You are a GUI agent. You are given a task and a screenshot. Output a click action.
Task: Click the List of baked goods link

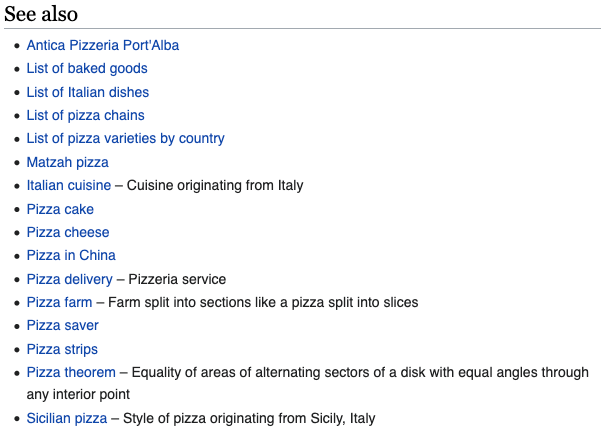(x=87, y=68)
